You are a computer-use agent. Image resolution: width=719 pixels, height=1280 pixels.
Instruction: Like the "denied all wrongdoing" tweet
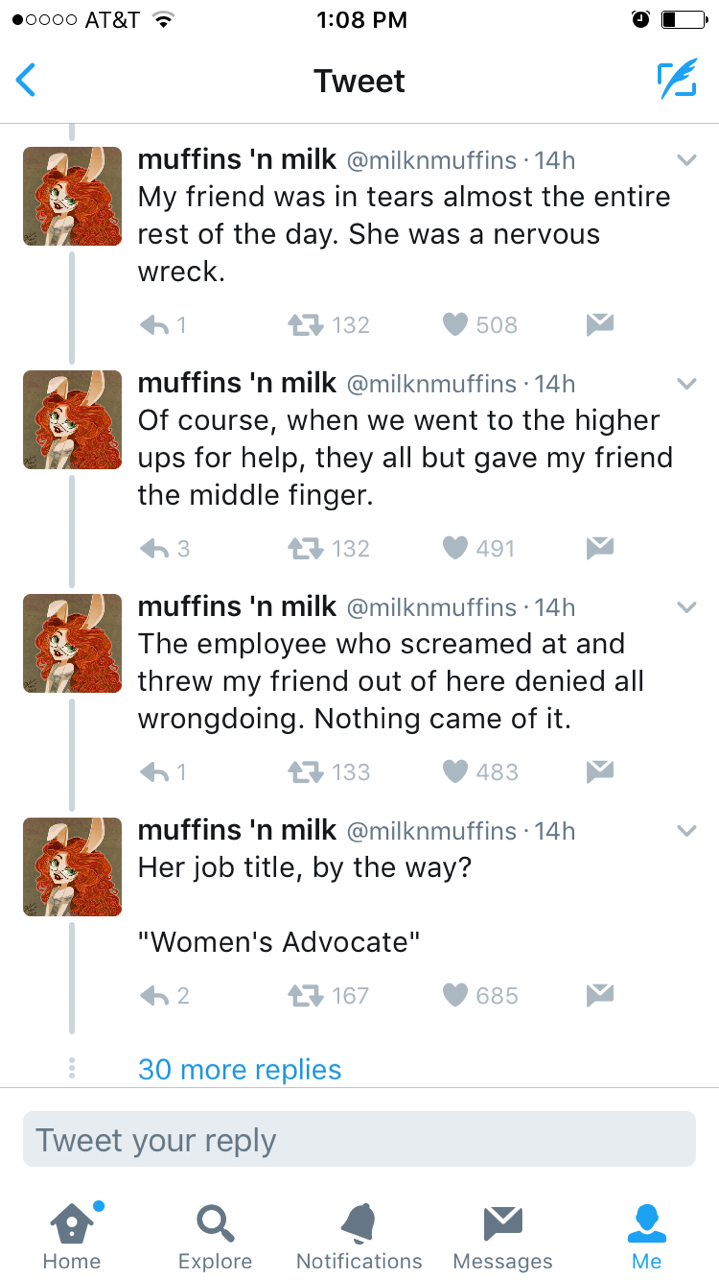click(x=456, y=771)
